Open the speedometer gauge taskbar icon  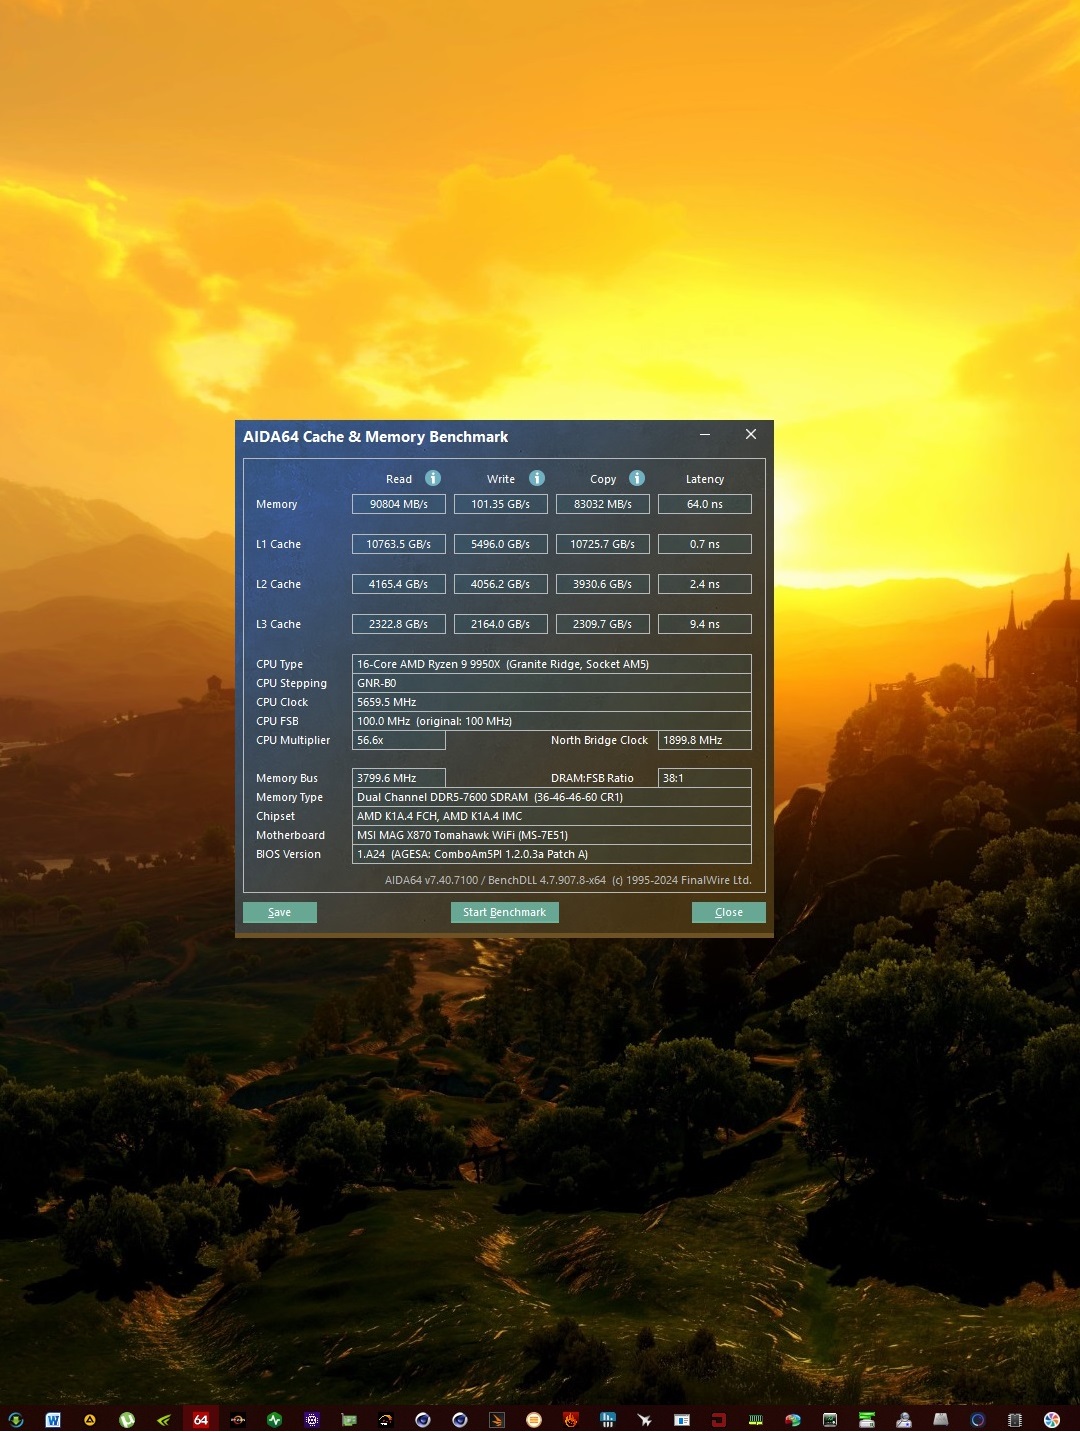386,1419
